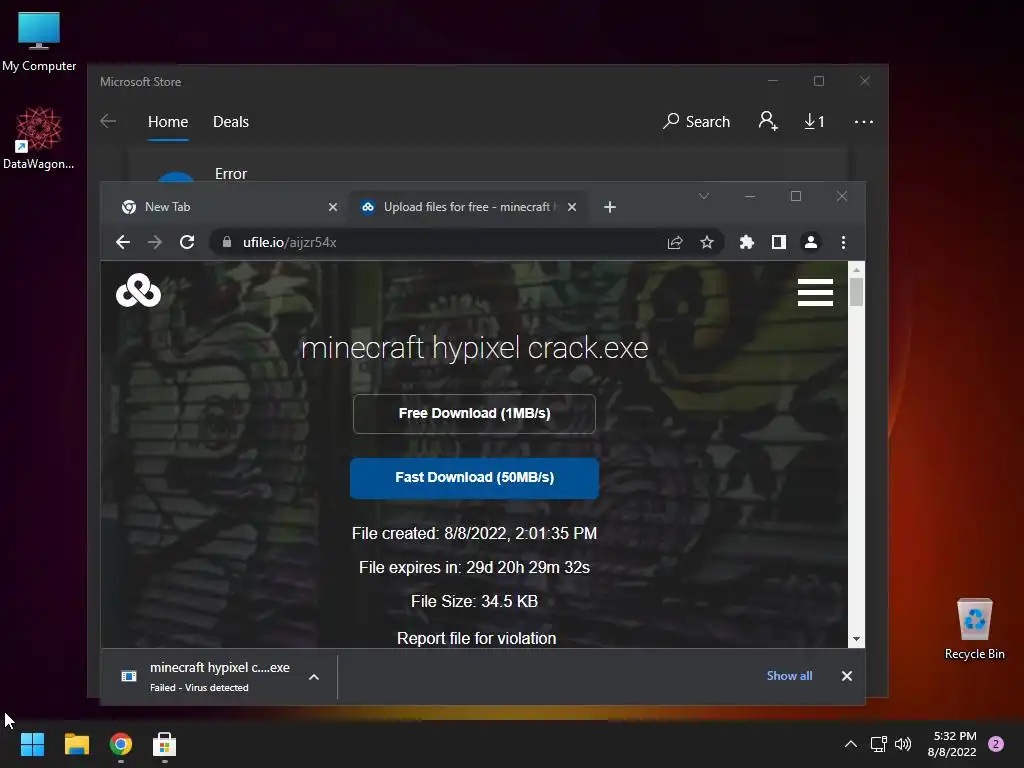Select DataWagon desktop shortcut
The height and width of the screenshot is (768, 1024).
[39, 138]
